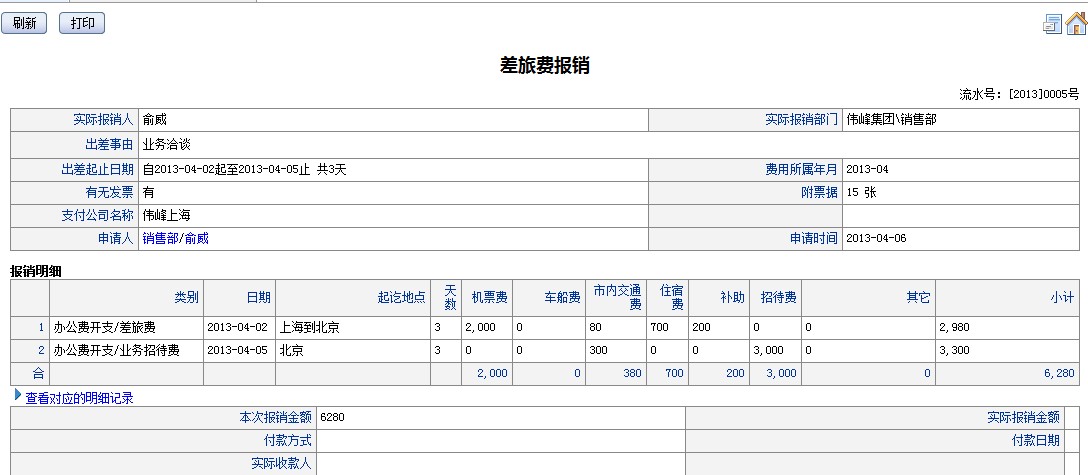
Task: Click the 刷新 refresh button
Action: pos(24,23)
